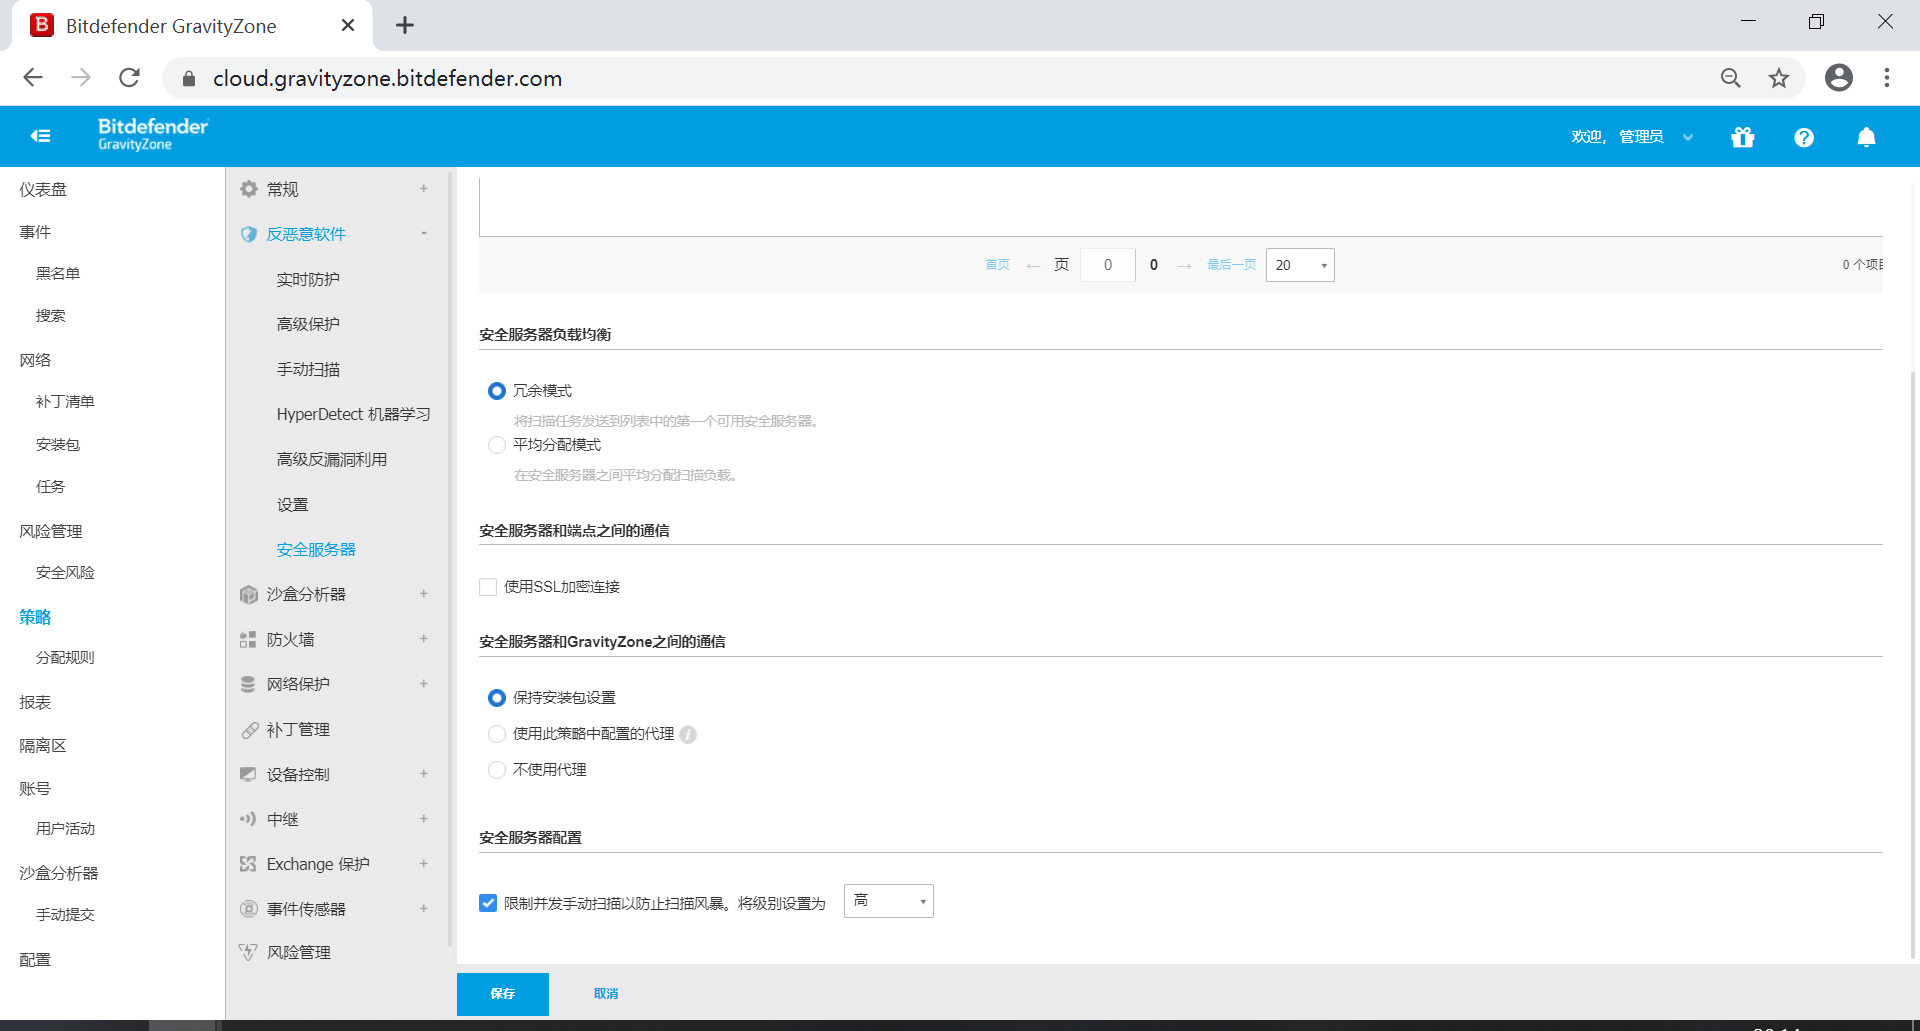Select the 冗余模式 radio button
This screenshot has width=1920, height=1031.
(496, 391)
